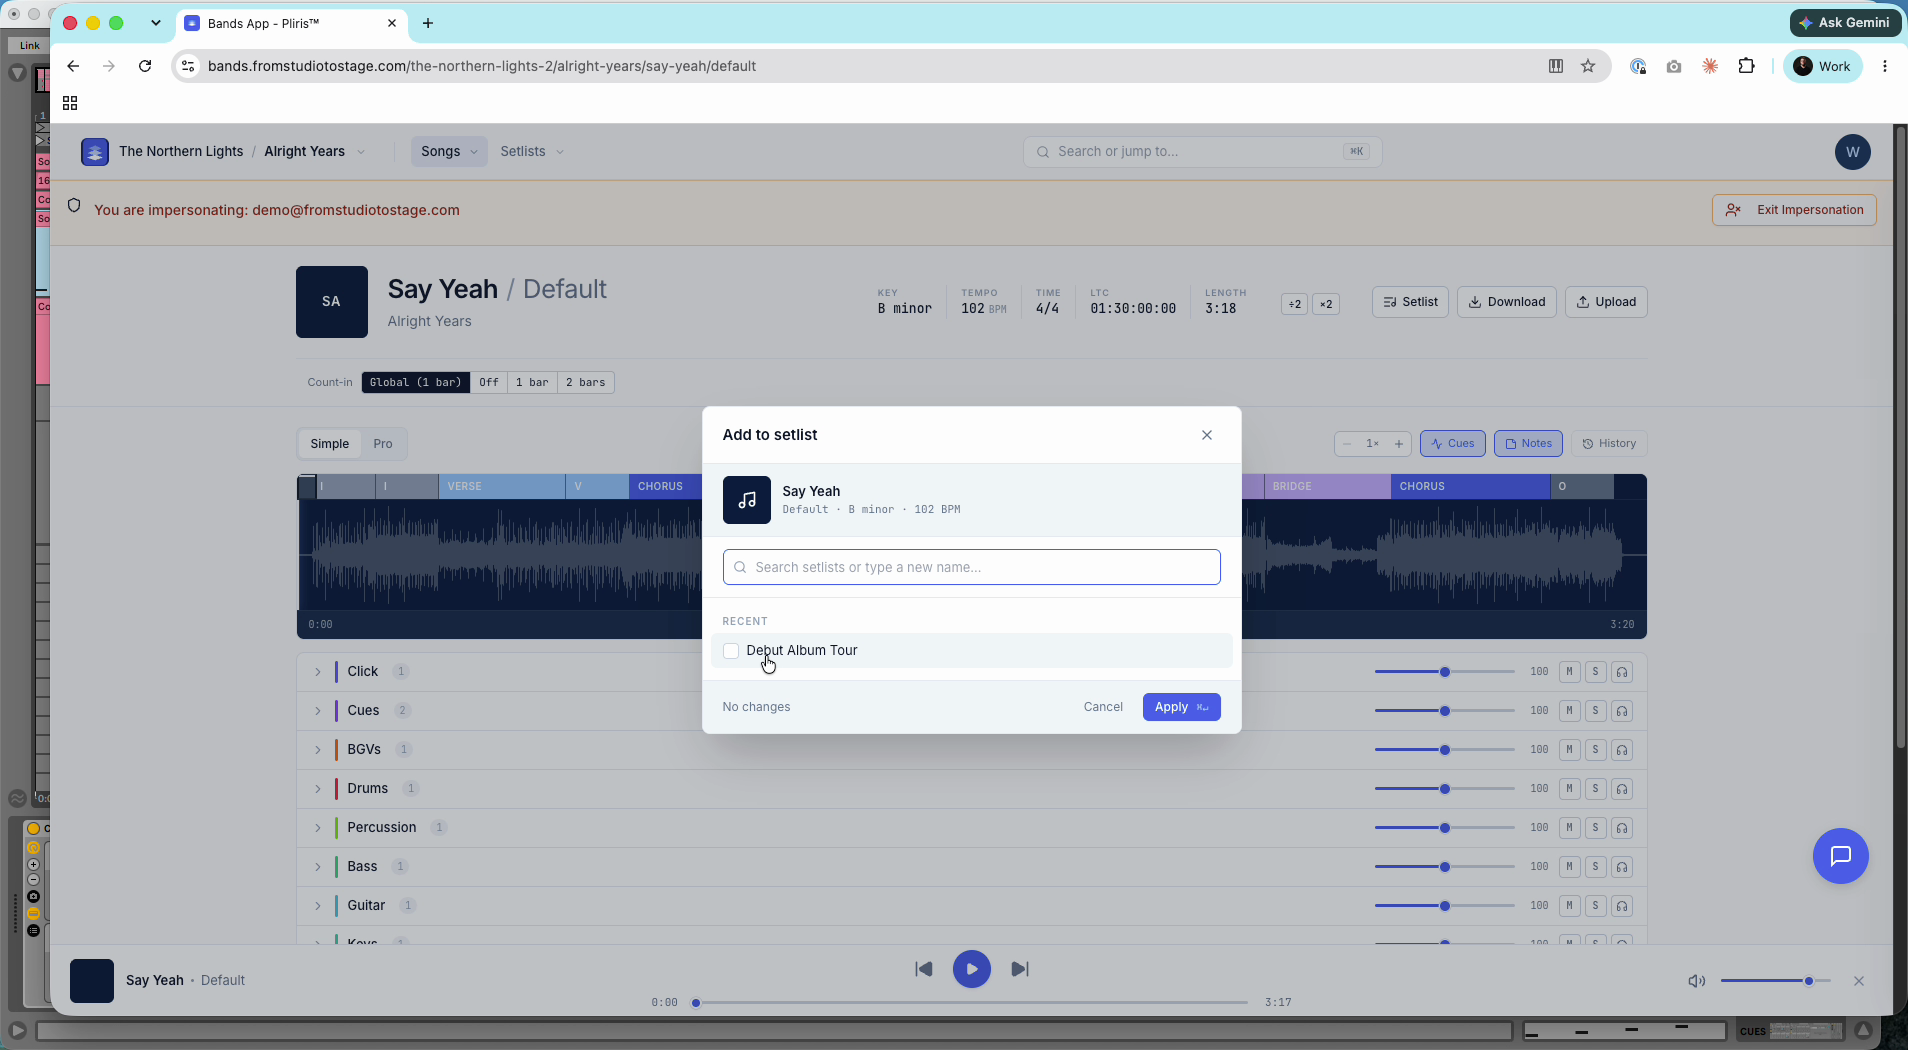
Task: Check the Debut Album Tour checkbox
Action: 731,651
